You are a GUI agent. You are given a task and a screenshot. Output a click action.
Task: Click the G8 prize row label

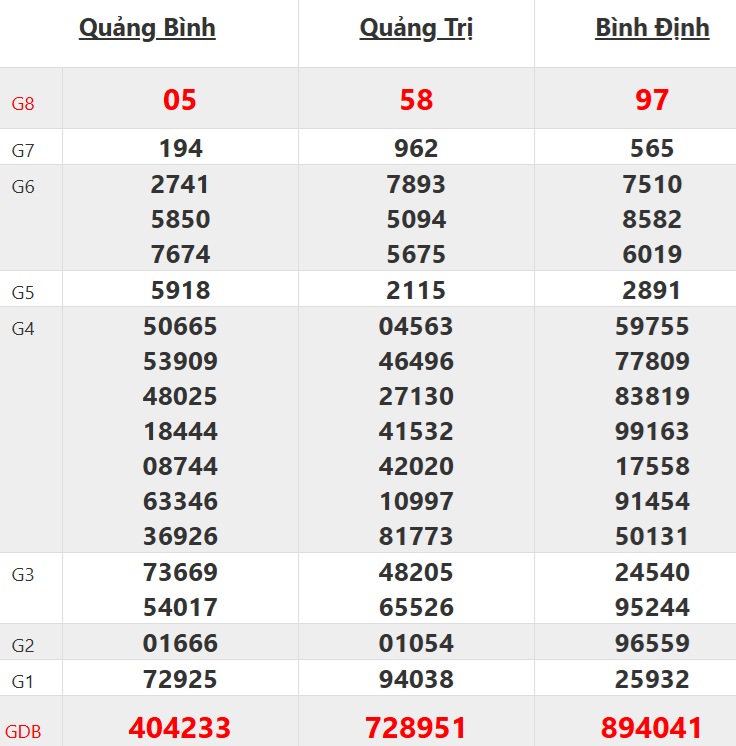(x=23, y=103)
